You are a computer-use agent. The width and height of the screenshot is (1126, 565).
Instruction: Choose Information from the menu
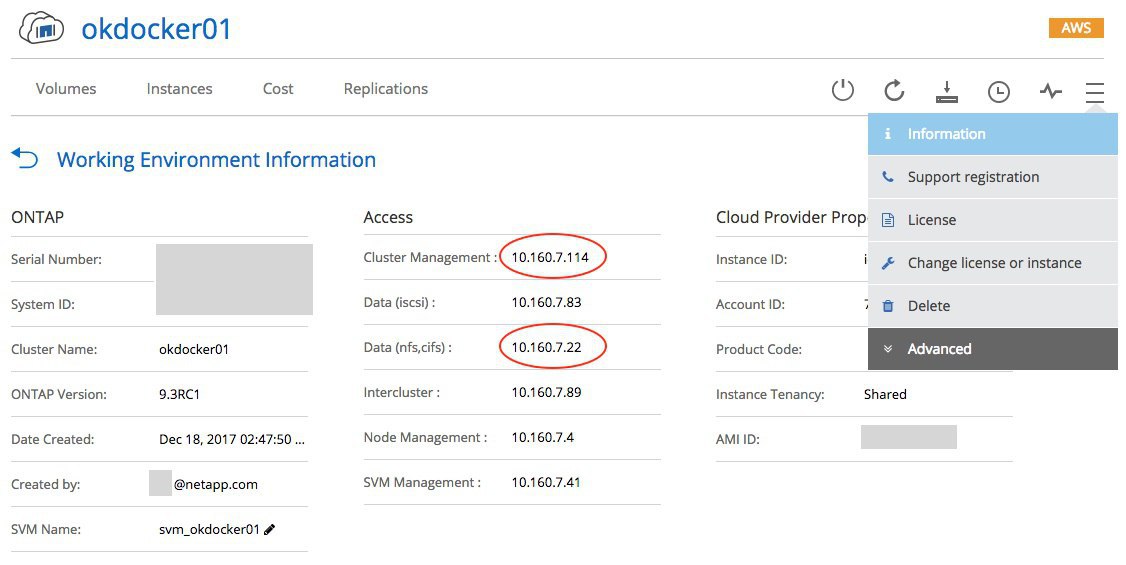(992, 134)
